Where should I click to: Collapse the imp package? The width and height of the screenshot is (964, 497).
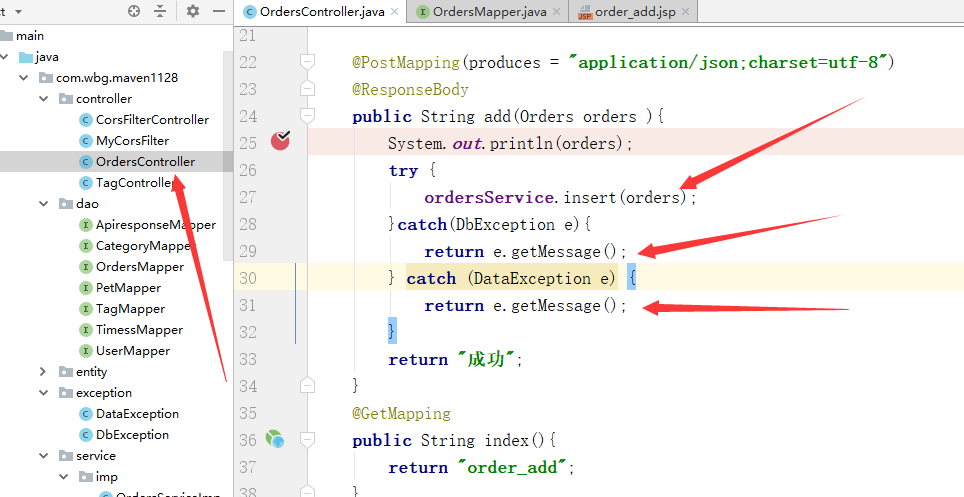pyautogui.click(x=63, y=477)
